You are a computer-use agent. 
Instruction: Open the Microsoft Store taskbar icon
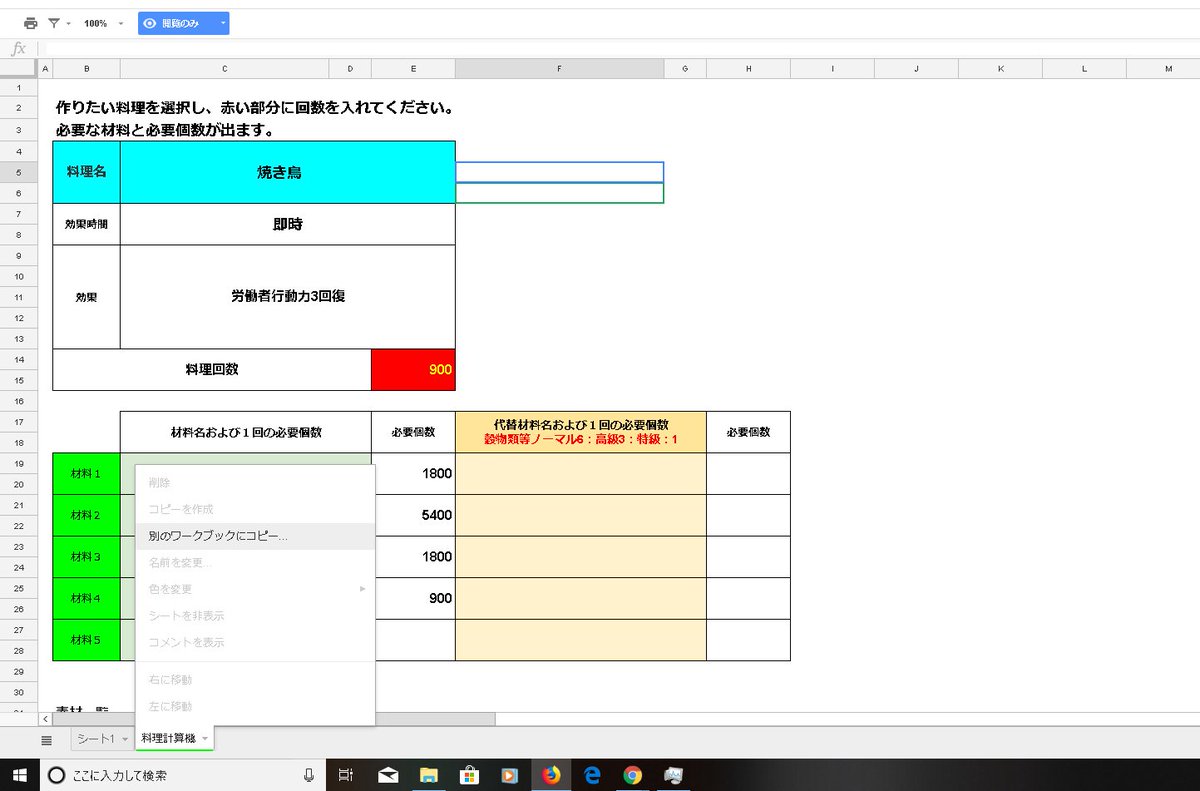click(x=469, y=774)
